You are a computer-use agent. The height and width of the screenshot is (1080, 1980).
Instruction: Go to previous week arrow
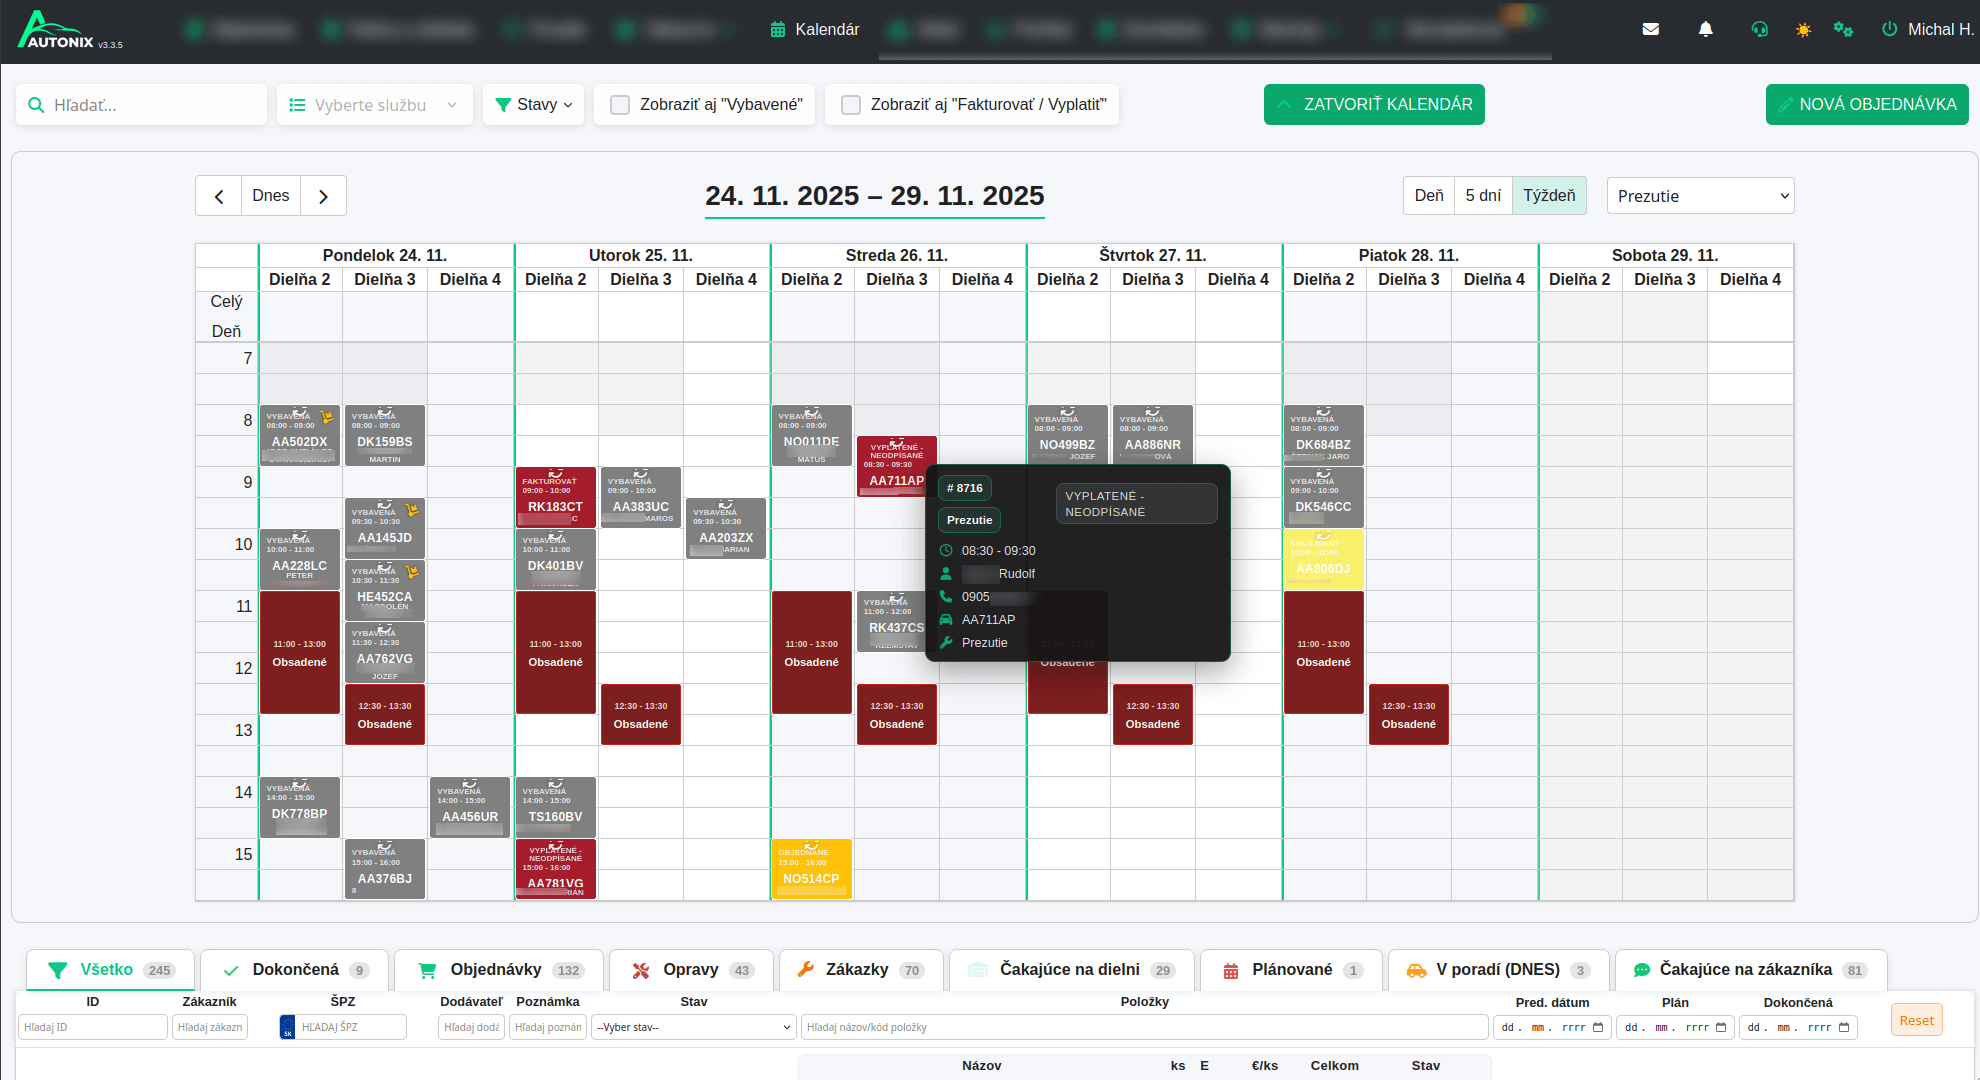[219, 196]
